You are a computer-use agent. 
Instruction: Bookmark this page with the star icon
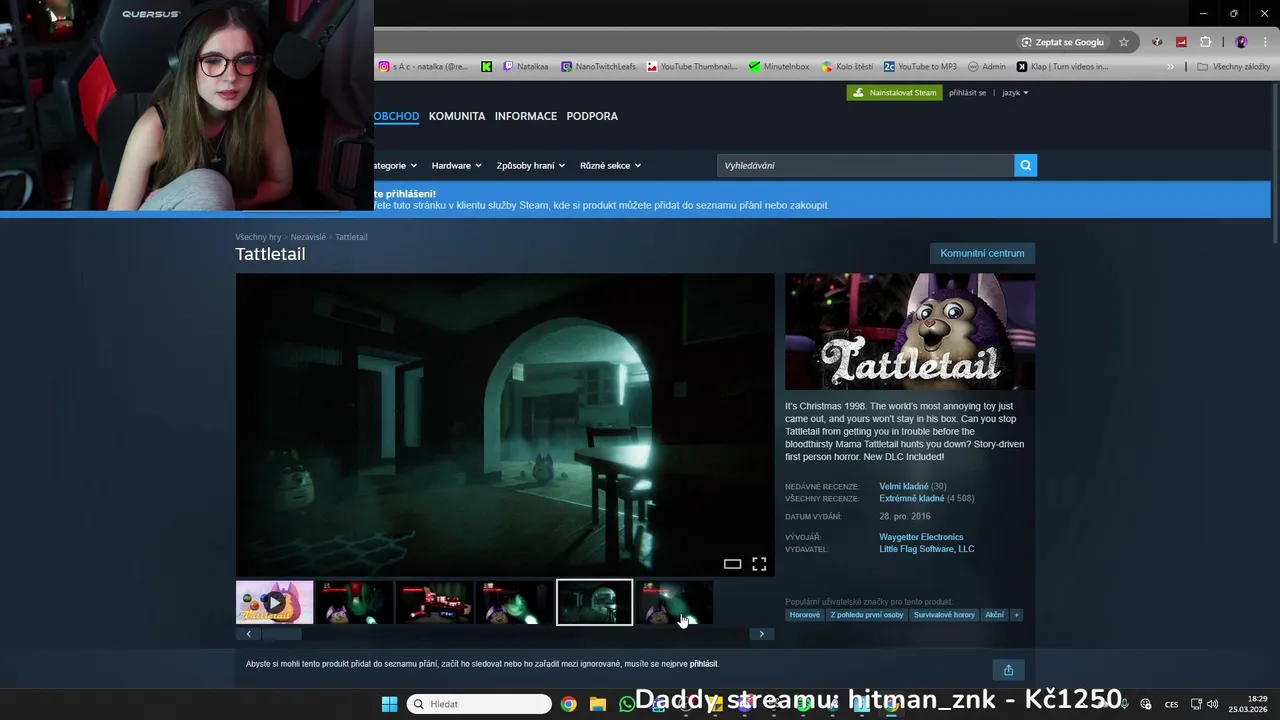1124,42
